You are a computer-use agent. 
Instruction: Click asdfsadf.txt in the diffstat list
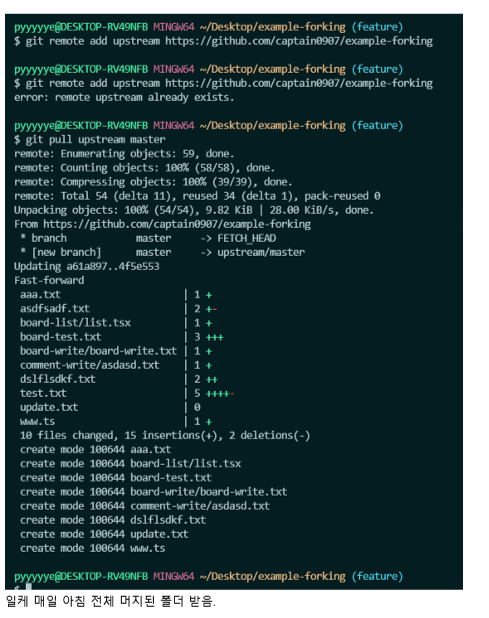55,309
